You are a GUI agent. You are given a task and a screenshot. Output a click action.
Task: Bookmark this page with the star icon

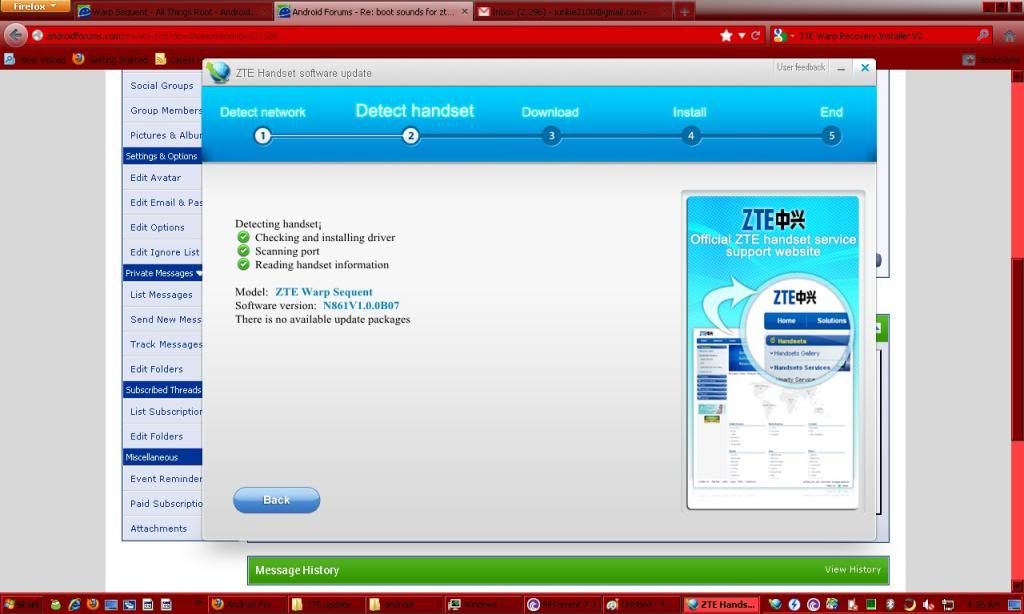pyautogui.click(x=726, y=35)
